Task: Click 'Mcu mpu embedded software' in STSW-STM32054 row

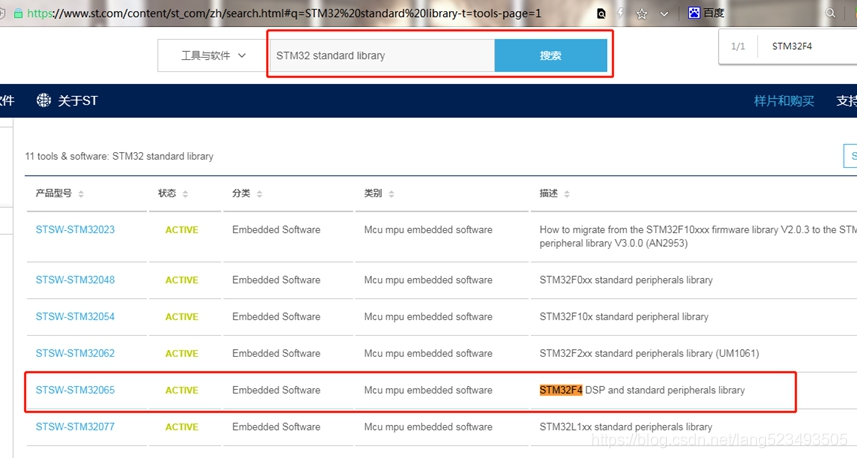Action: point(428,316)
